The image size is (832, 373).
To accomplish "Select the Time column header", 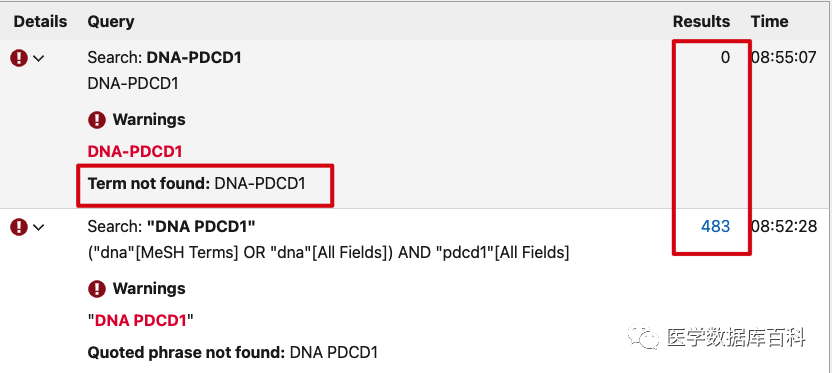I will tap(769, 22).
